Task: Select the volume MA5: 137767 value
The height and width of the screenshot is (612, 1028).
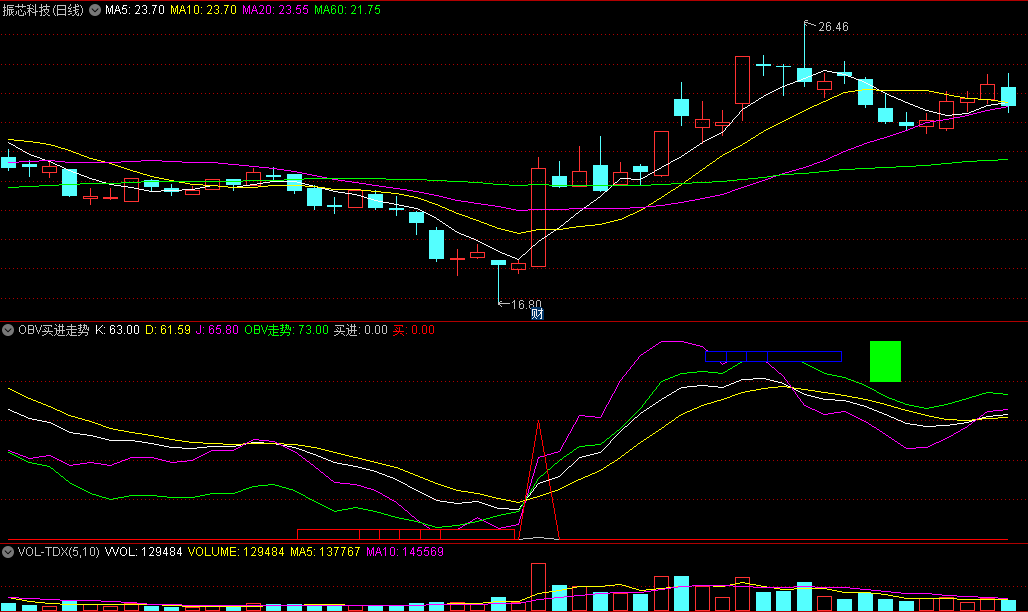Action: [325, 552]
